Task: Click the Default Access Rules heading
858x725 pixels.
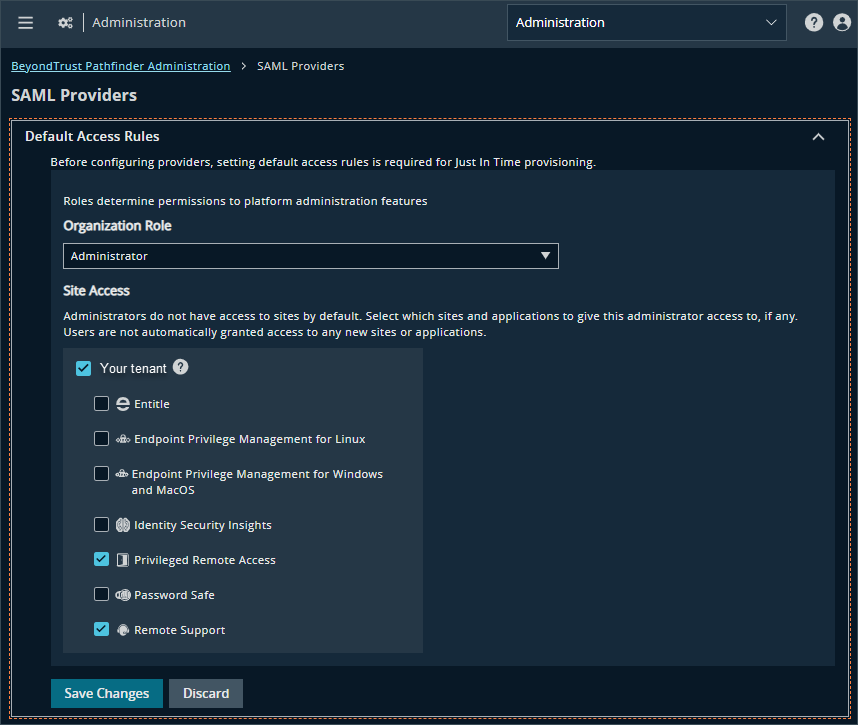Action: point(92,136)
